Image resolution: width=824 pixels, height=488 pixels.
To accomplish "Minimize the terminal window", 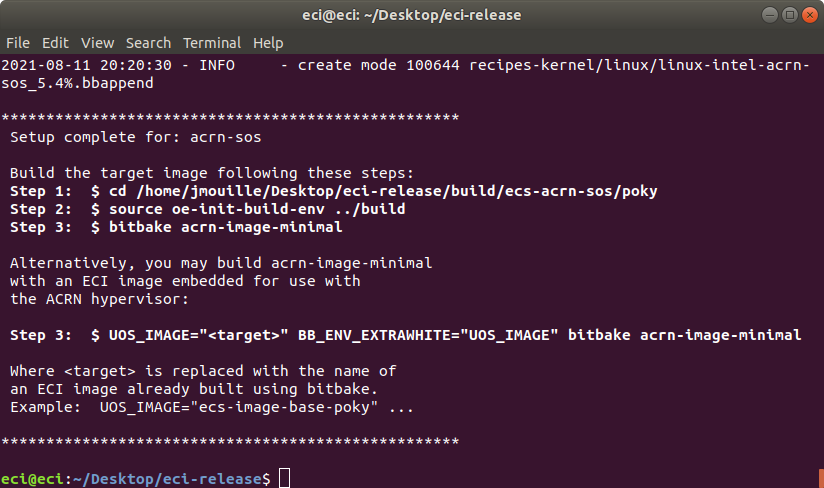I will click(x=770, y=15).
